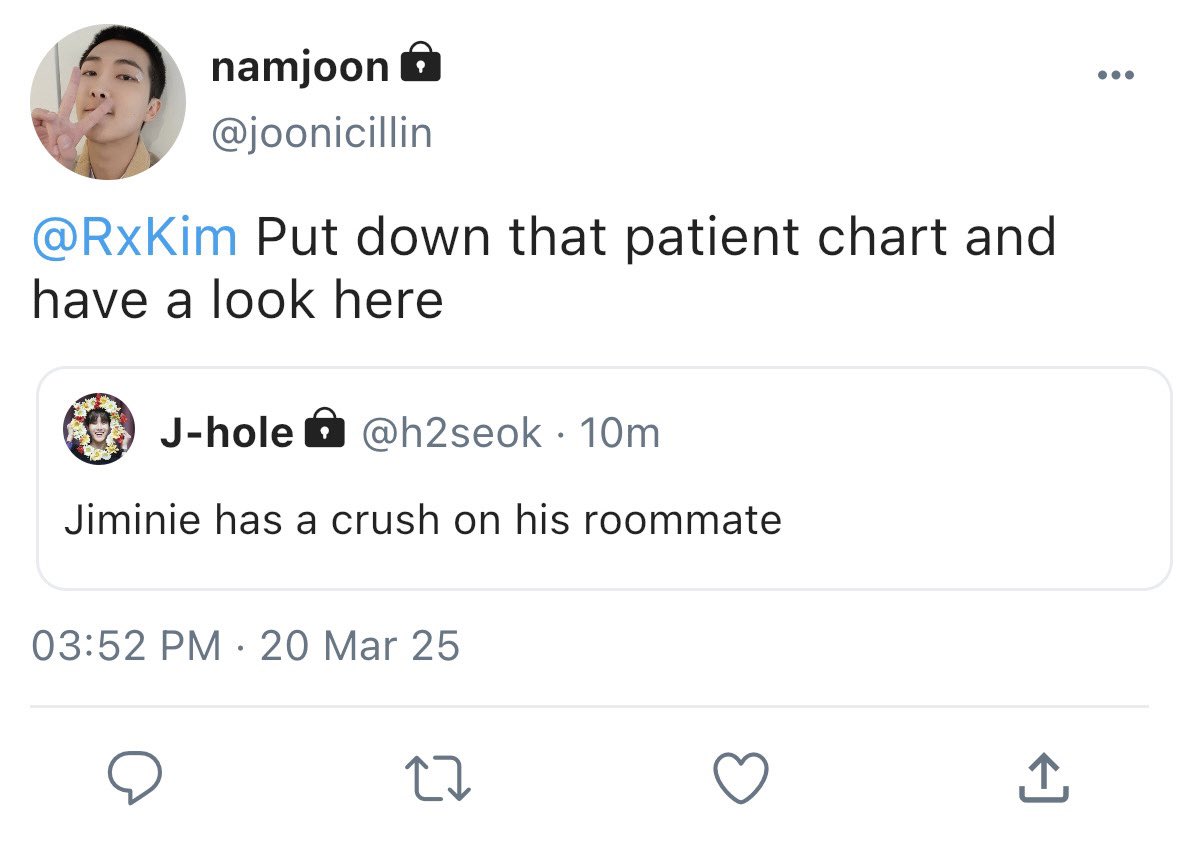The image size is (1179, 844).
Task: Click the "have a look here" text line
Action: tap(238, 300)
